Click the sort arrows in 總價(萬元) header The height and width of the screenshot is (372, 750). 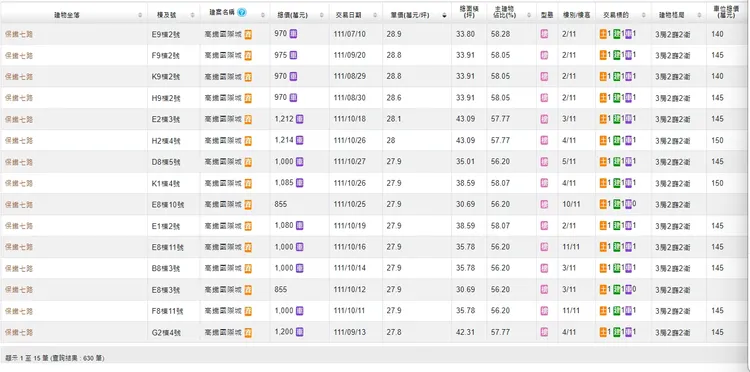pos(322,15)
